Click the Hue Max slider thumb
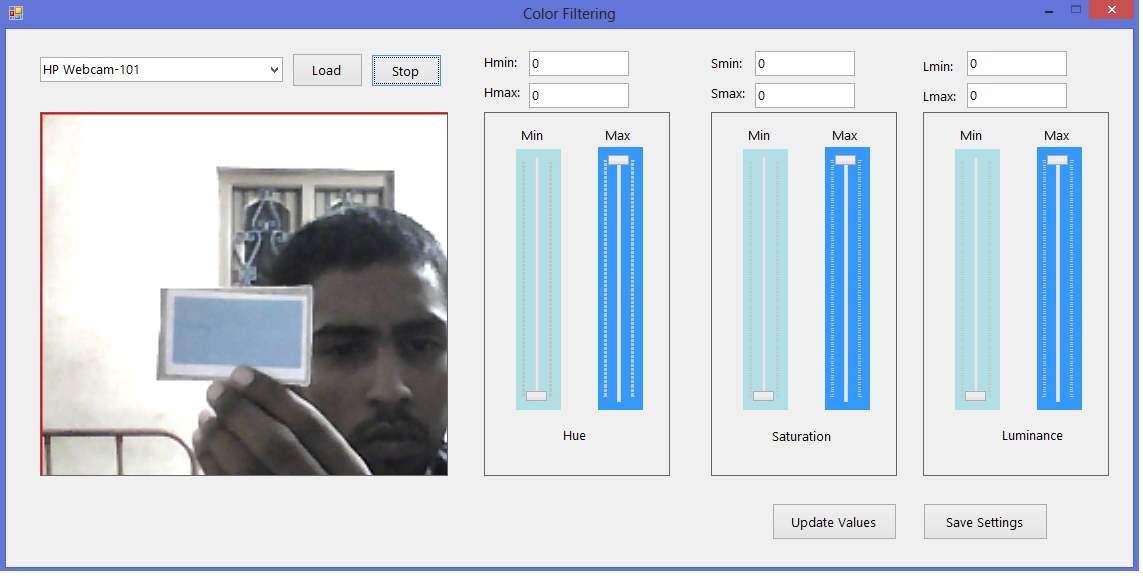This screenshot has width=1143, height=580. (619, 160)
